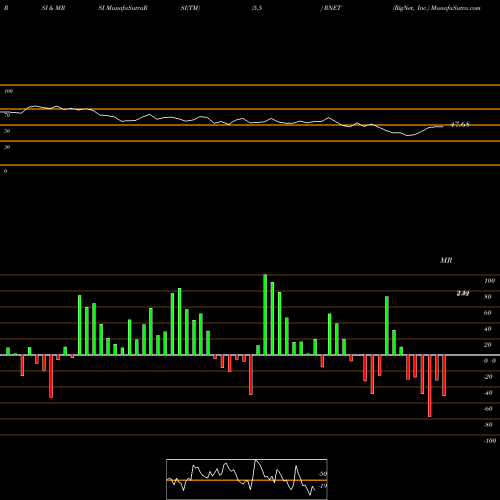Image resolution: width=500 pixels, height=500 pixels.
Task: Click the RSI axis label 0
Action: coord(5,171)
